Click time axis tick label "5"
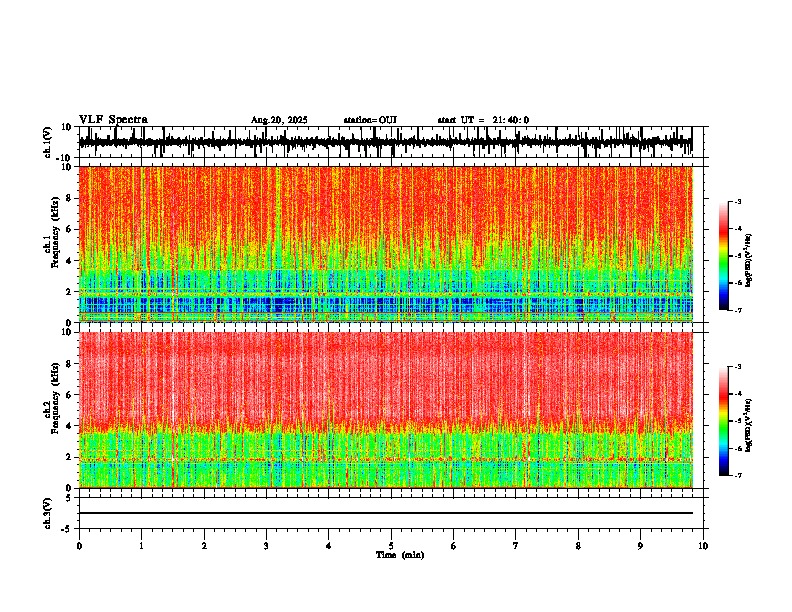 coord(391,546)
